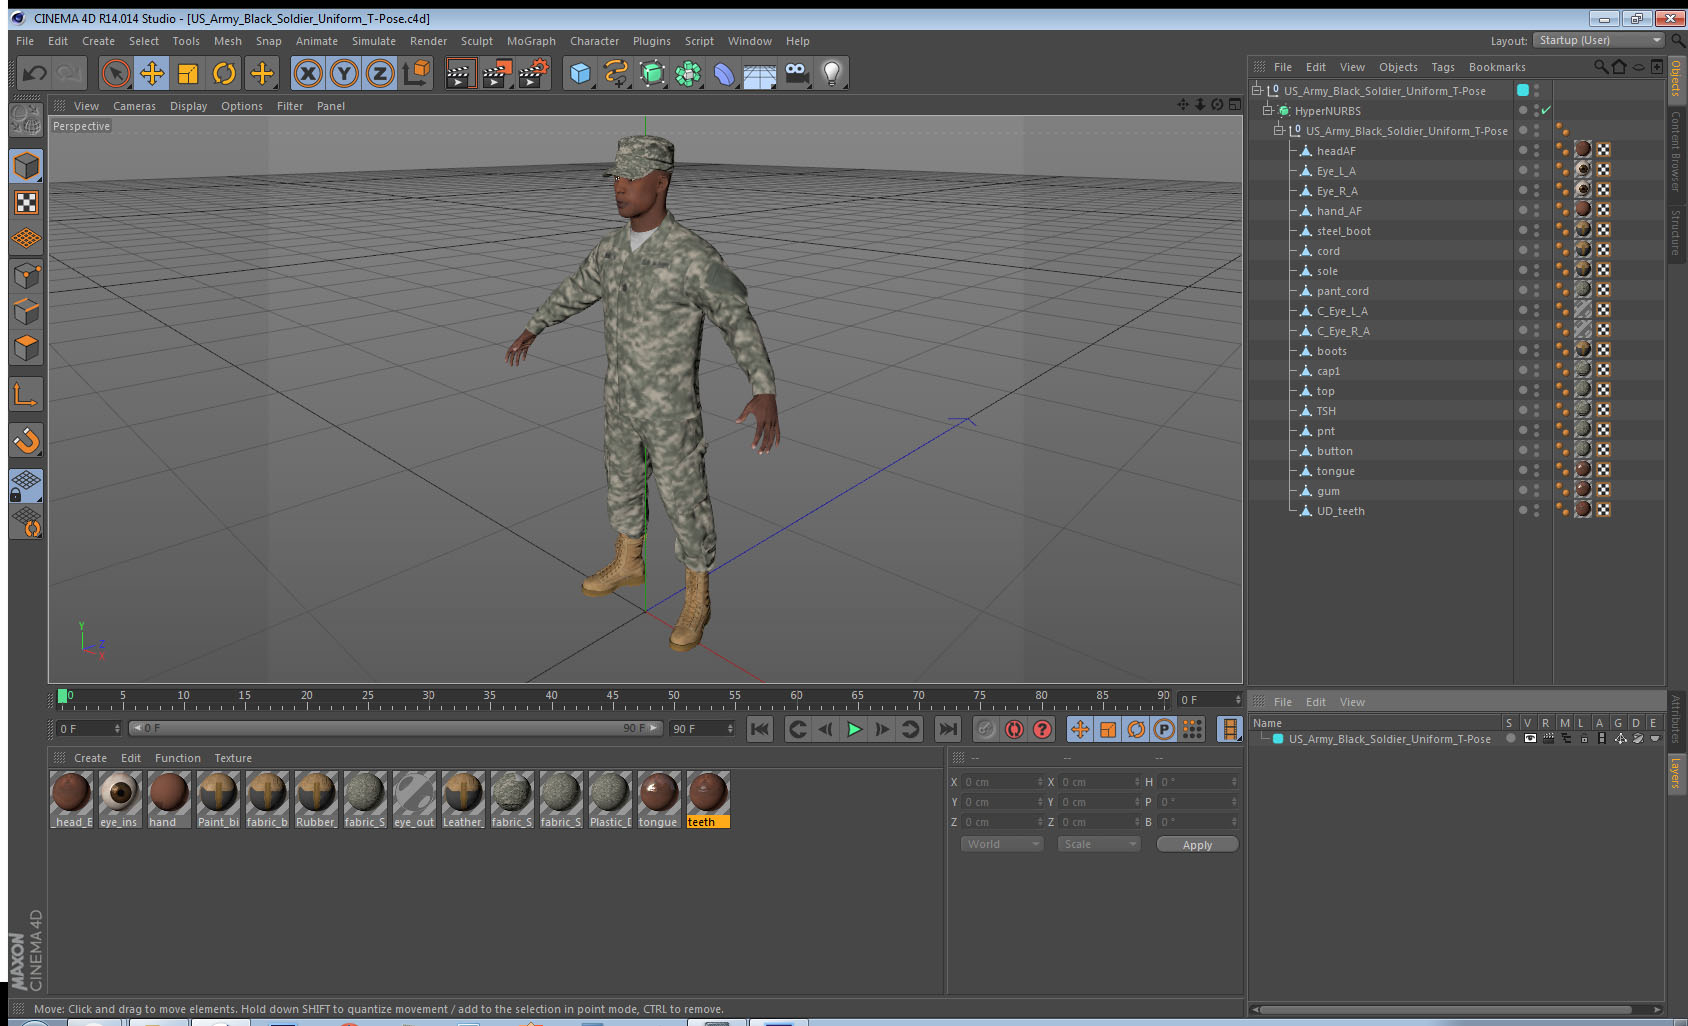The image size is (1688, 1026).
Task: Click the Undo arrow icon
Action: click(x=34, y=73)
